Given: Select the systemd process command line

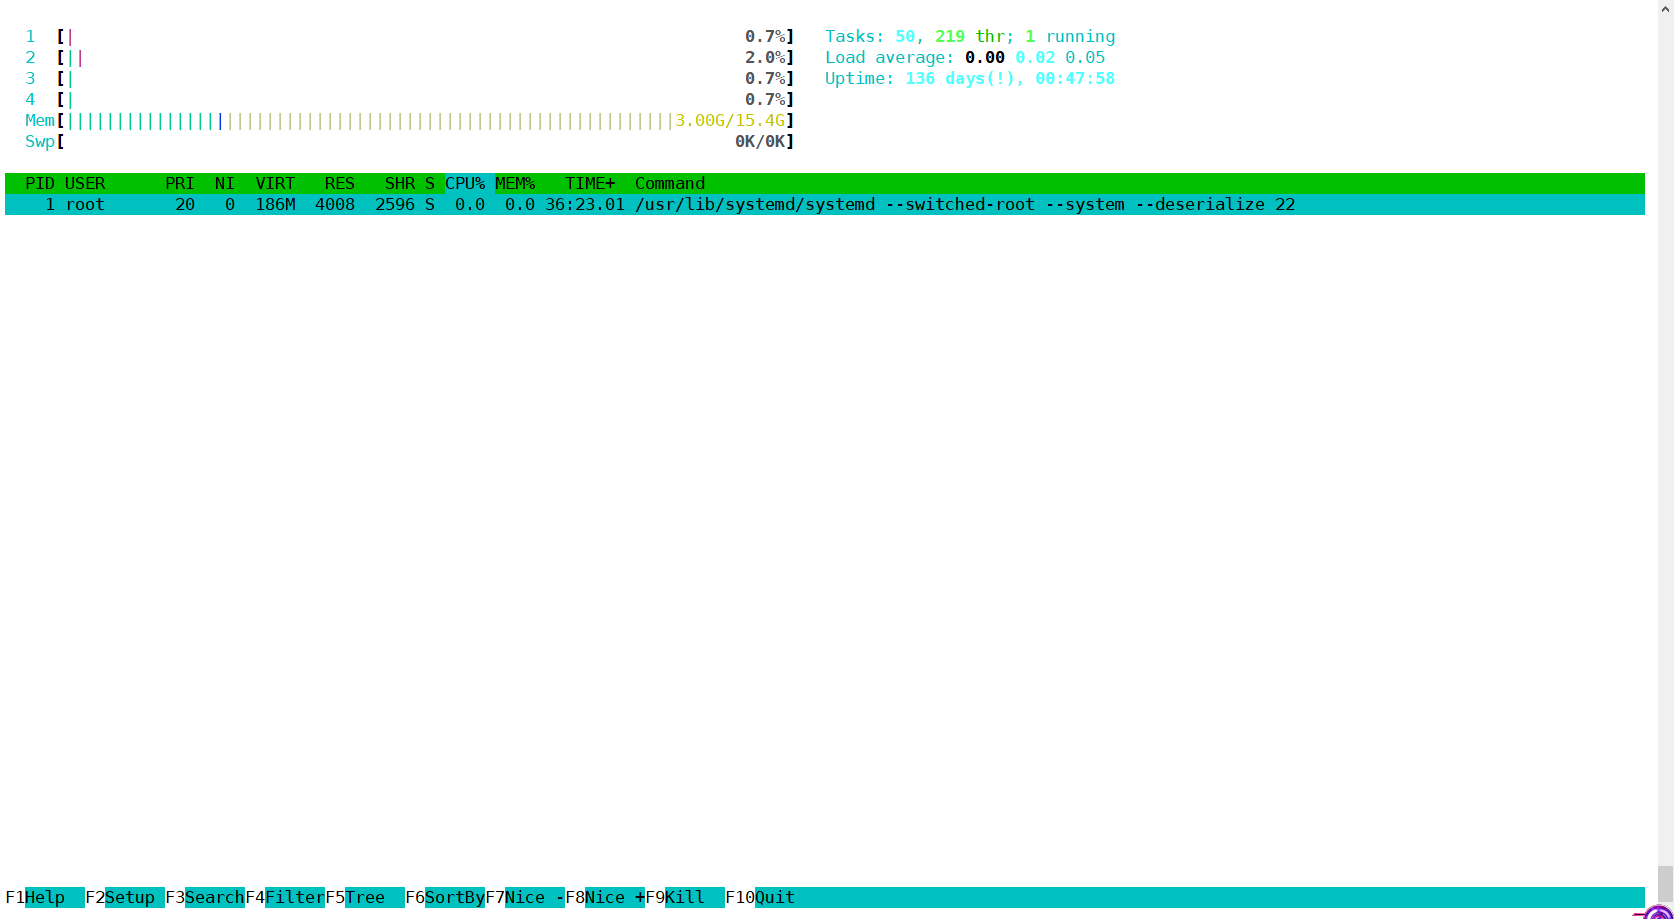Looking at the screenshot, I should coord(965,204).
